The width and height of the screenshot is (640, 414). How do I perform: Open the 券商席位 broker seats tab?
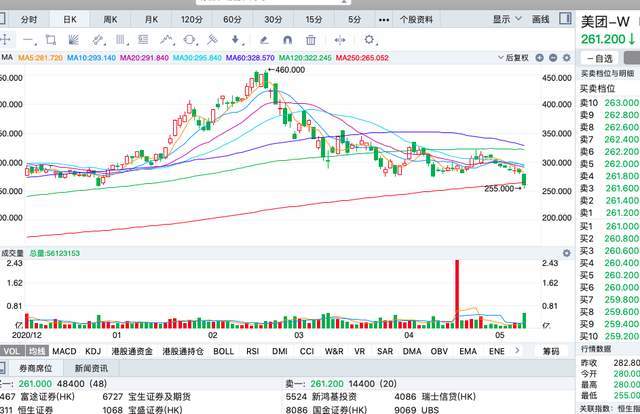coord(36,368)
